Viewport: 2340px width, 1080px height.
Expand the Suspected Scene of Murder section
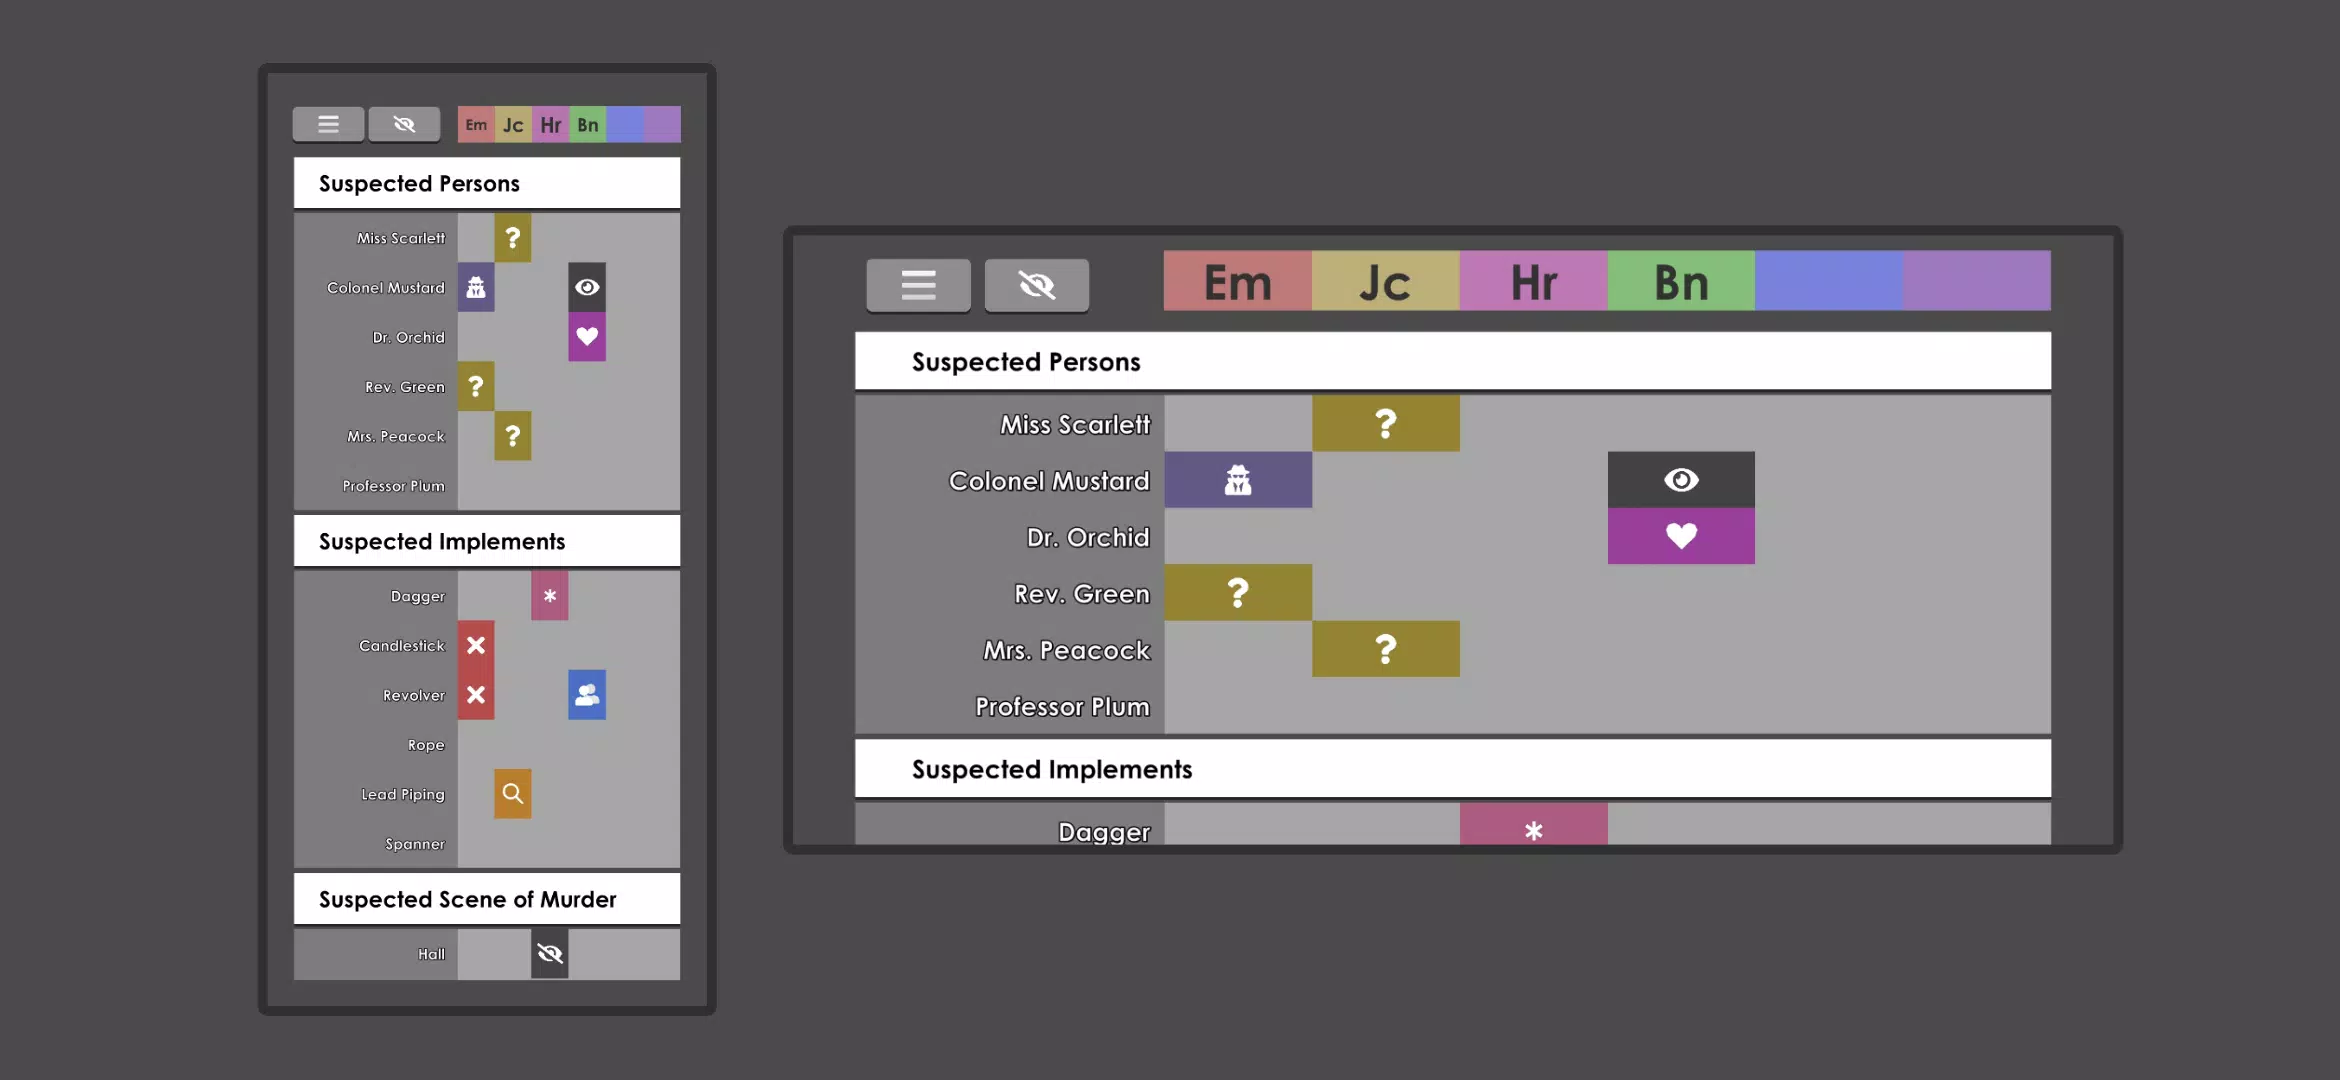tap(467, 898)
